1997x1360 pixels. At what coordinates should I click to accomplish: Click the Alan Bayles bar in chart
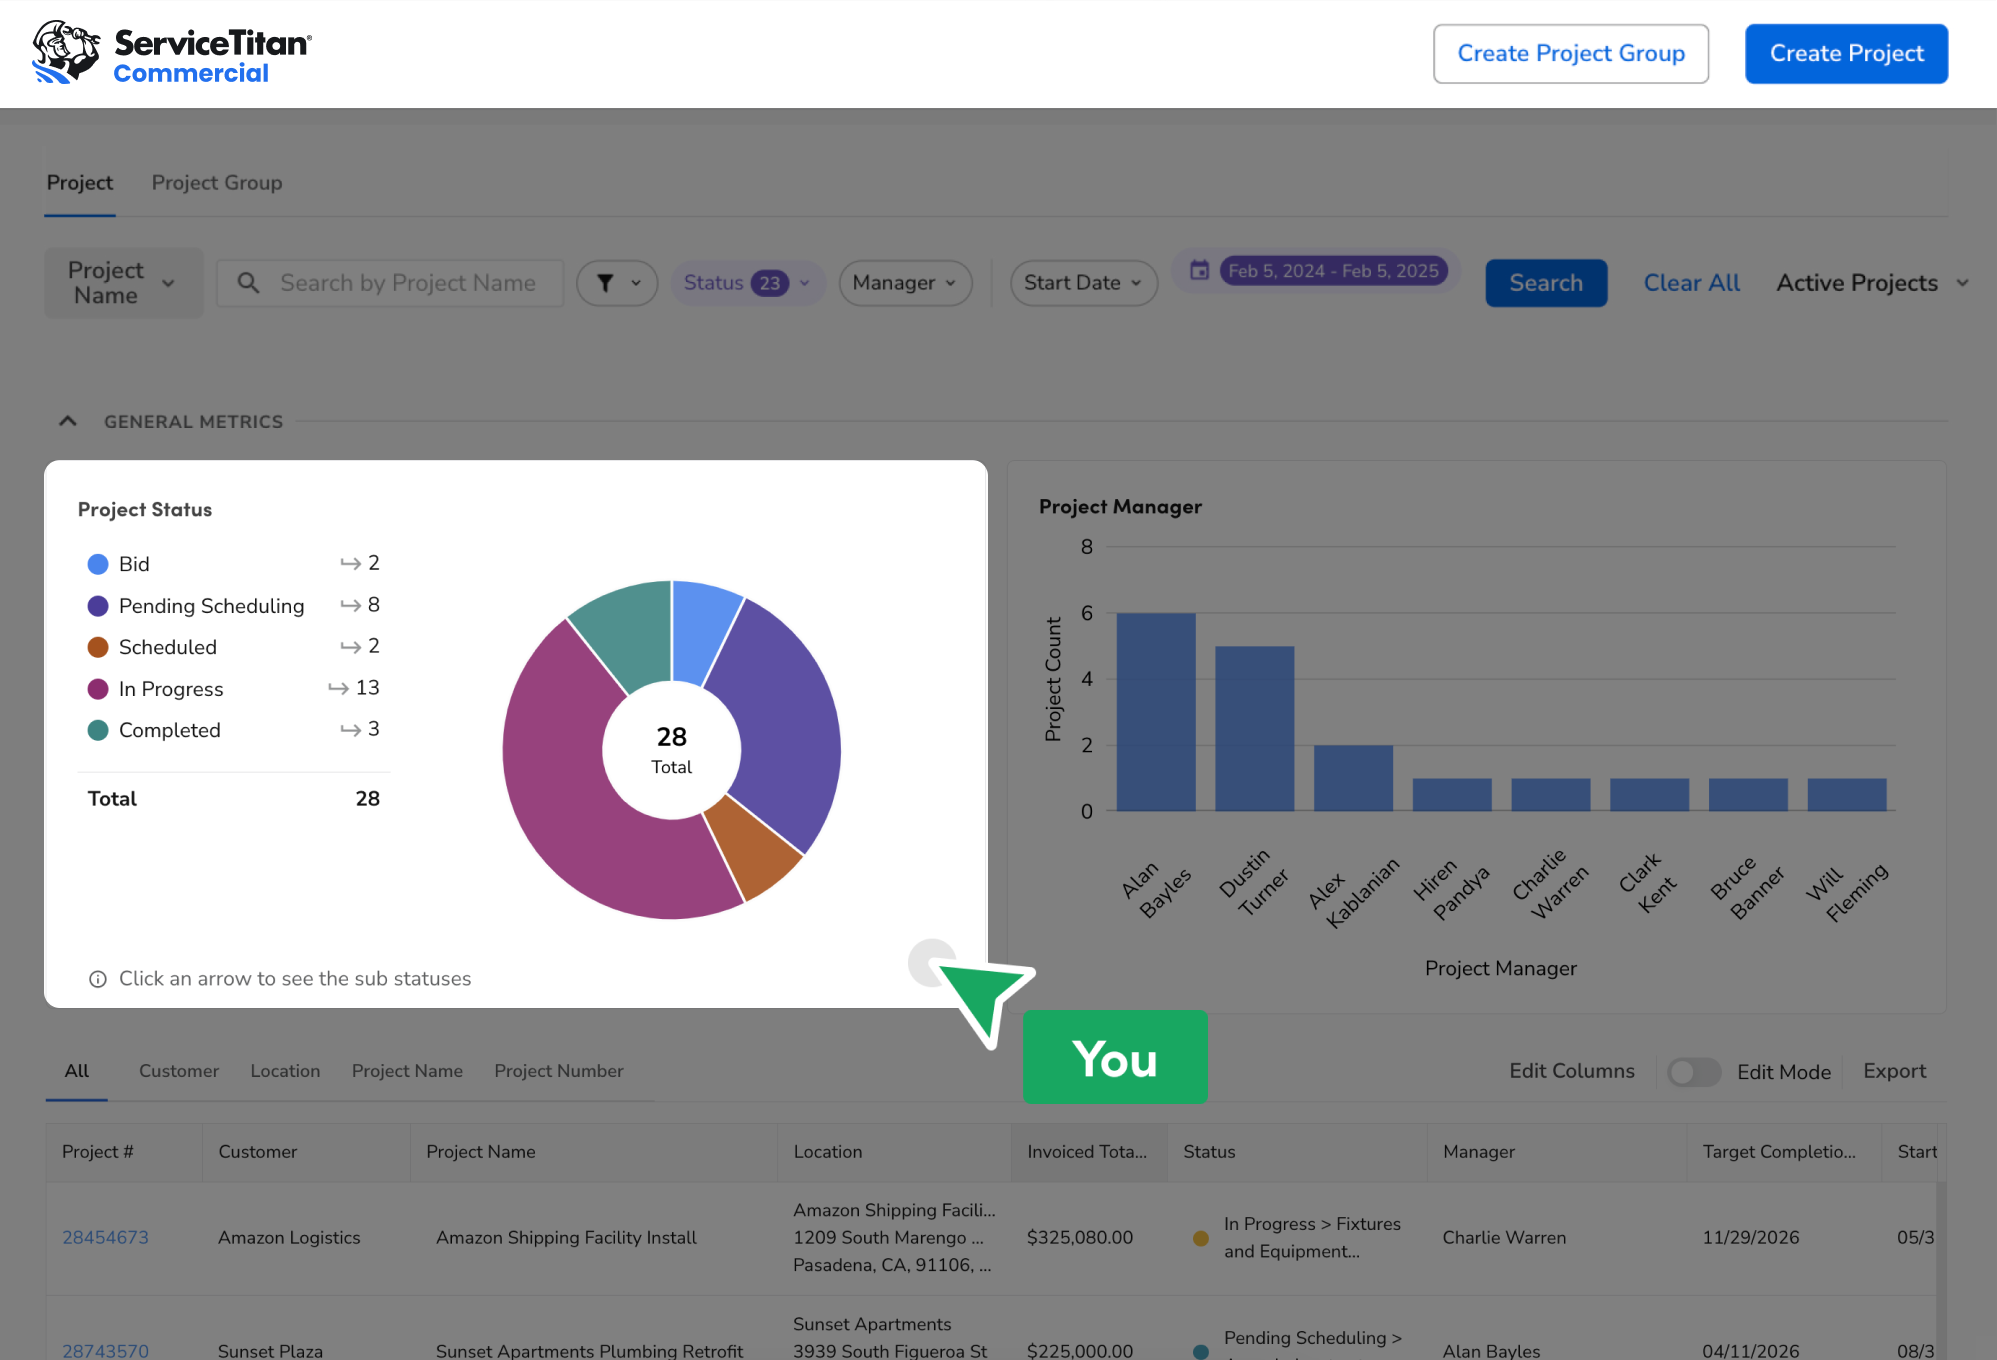[1155, 711]
